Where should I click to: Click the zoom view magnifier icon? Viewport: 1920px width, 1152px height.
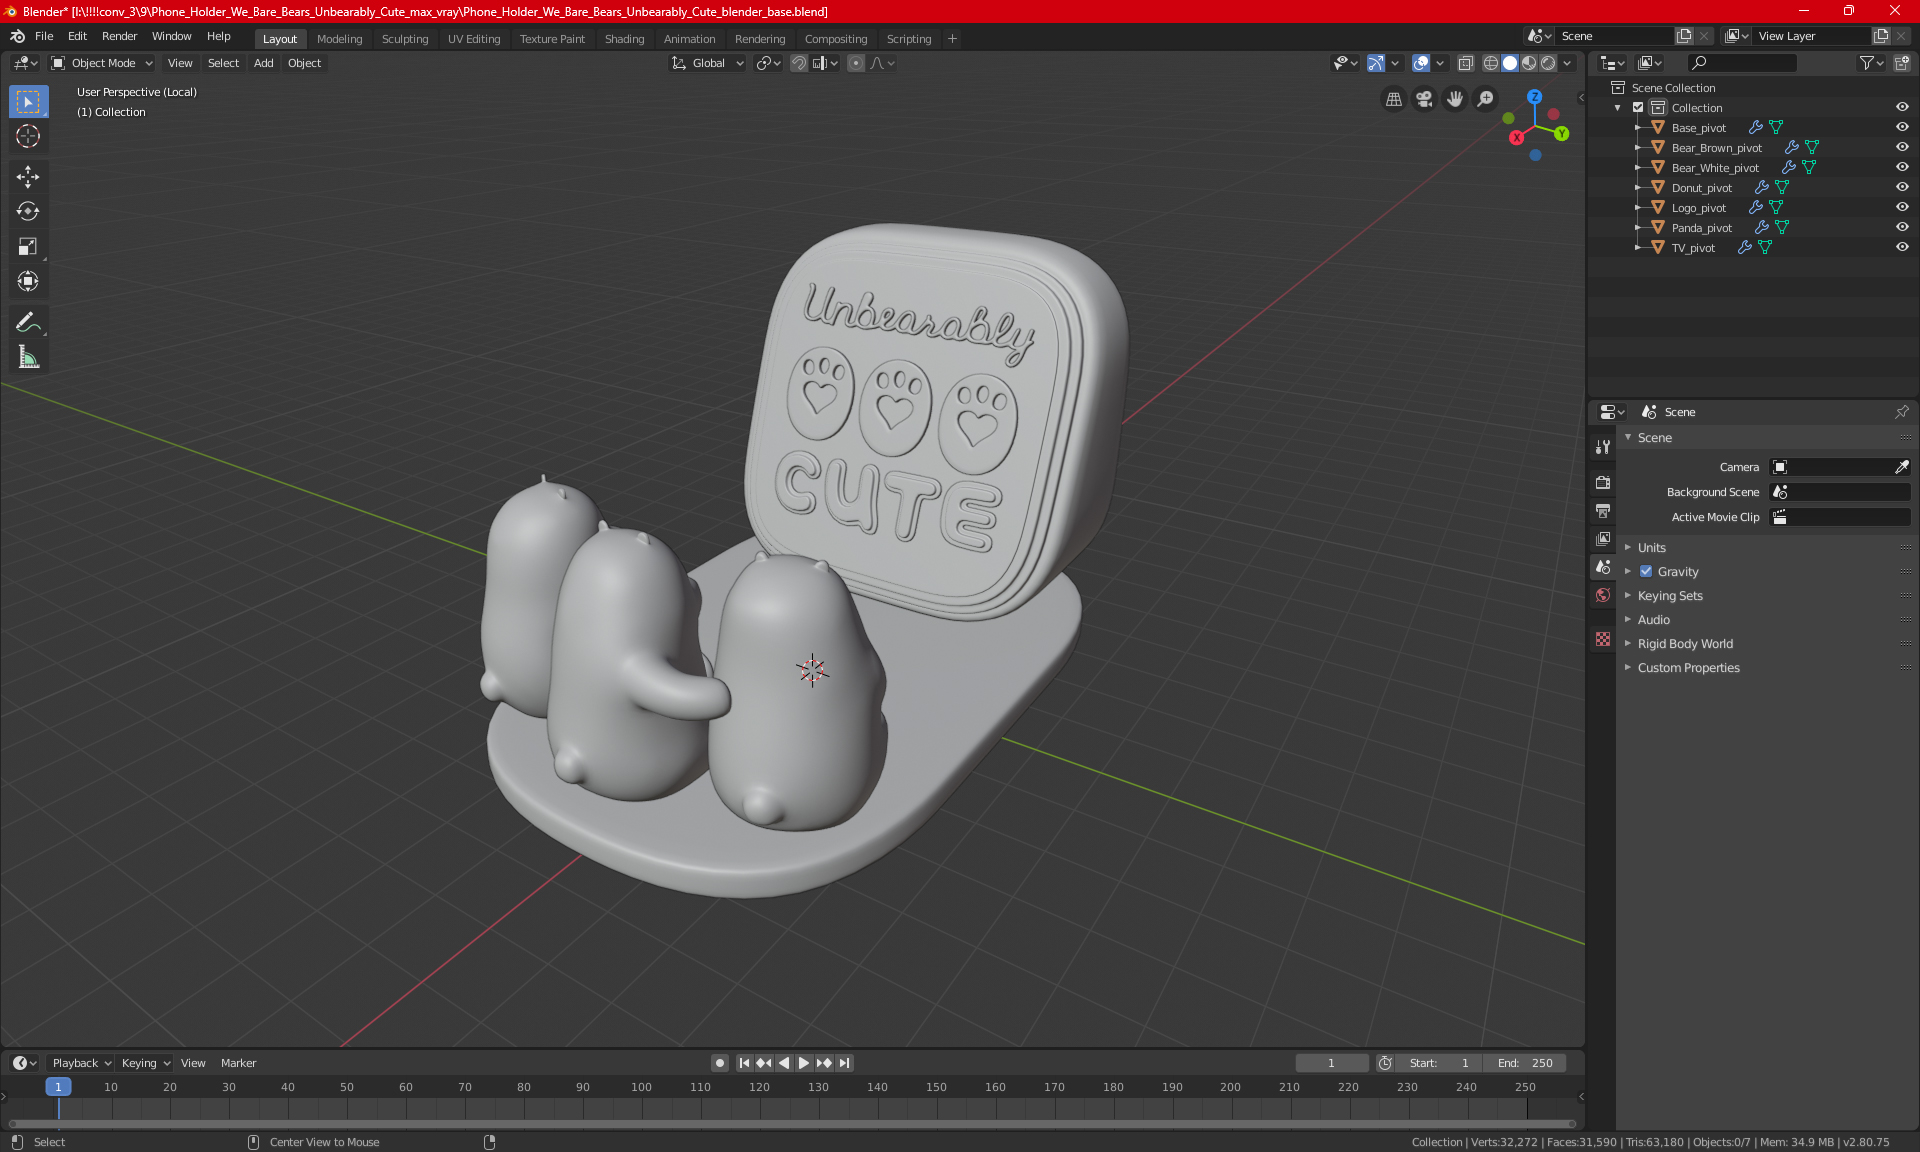pos(1486,99)
